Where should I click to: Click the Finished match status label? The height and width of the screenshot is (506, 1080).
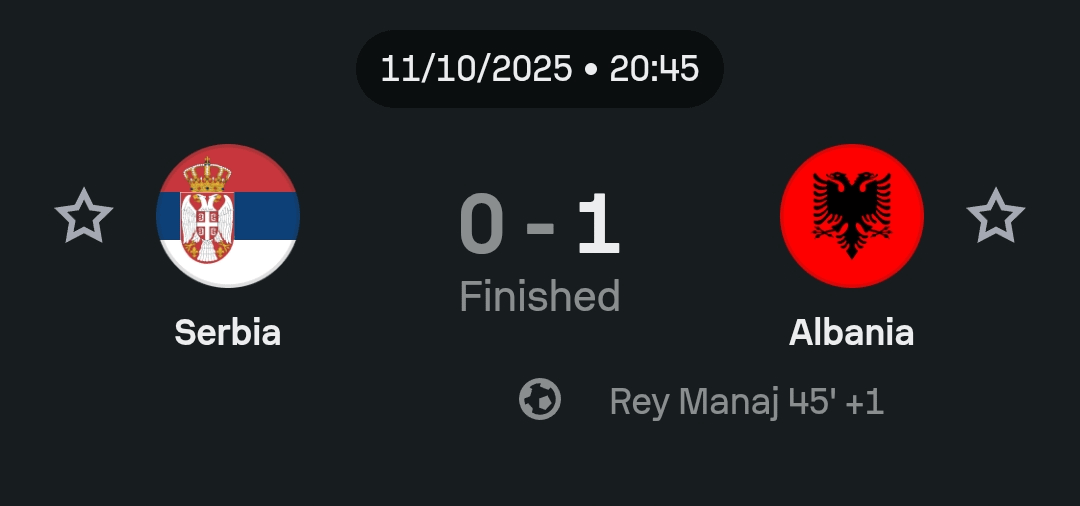click(x=540, y=296)
